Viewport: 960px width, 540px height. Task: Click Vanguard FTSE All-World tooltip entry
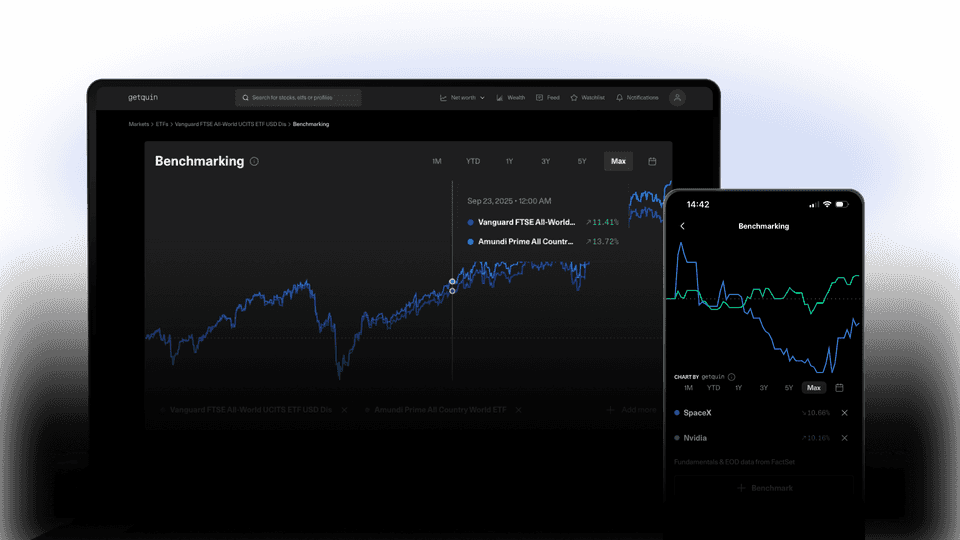point(542,222)
